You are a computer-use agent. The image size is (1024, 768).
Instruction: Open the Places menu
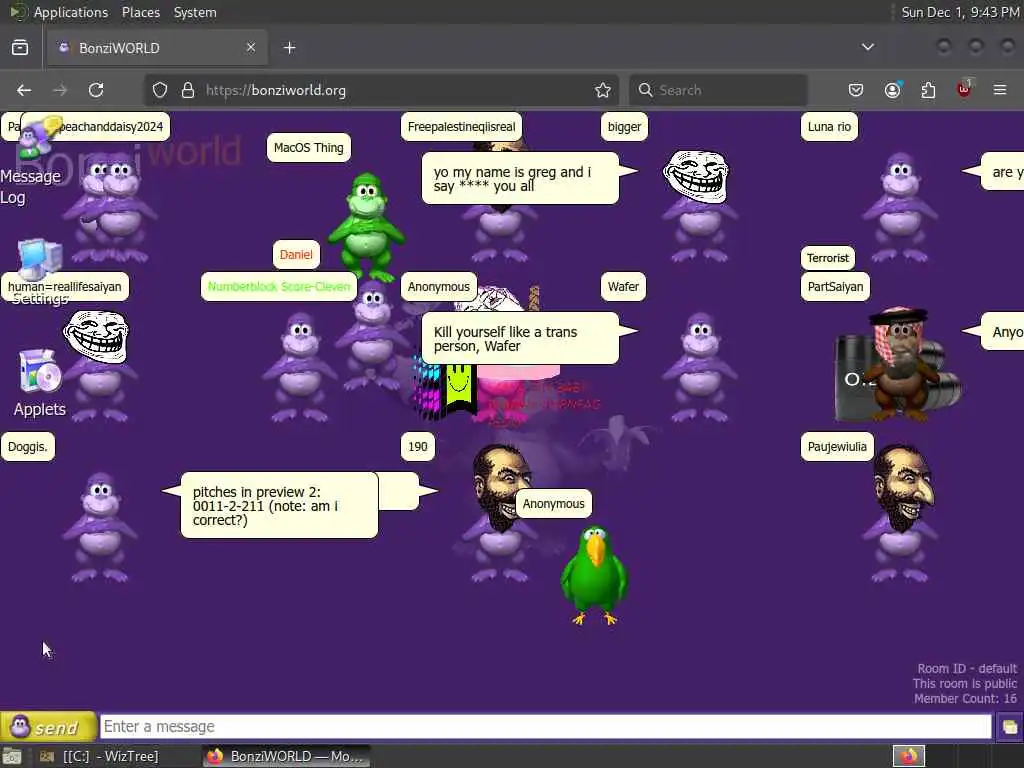pyautogui.click(x=140, y=12)
